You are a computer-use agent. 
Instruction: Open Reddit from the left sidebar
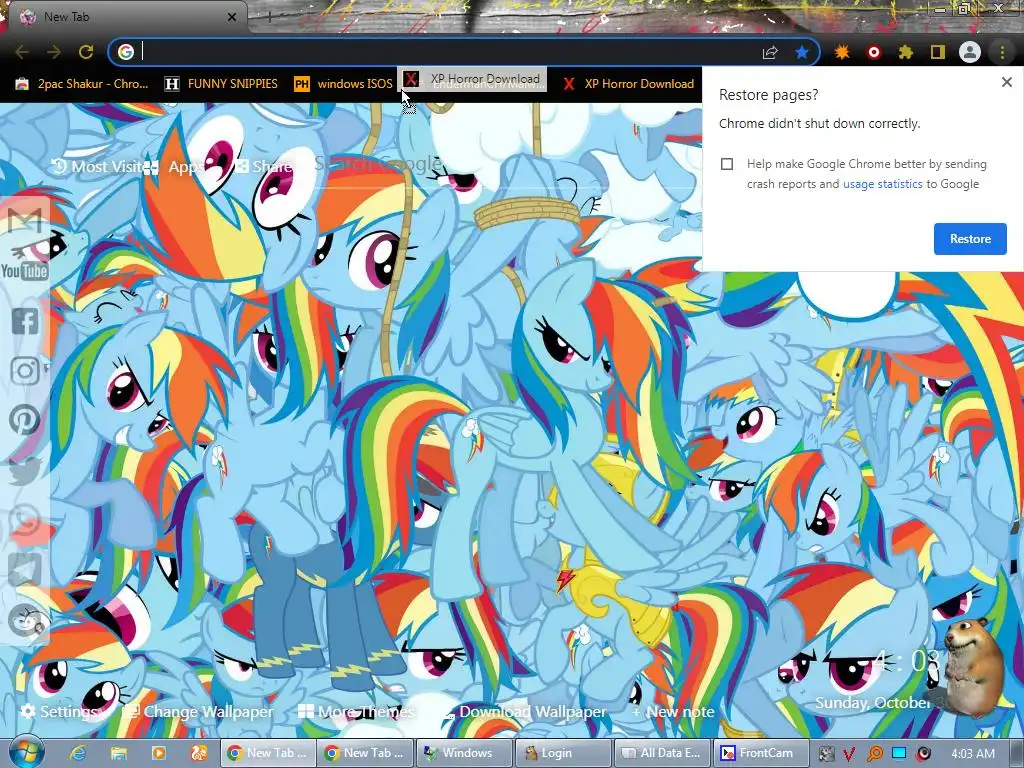point(25,620)
